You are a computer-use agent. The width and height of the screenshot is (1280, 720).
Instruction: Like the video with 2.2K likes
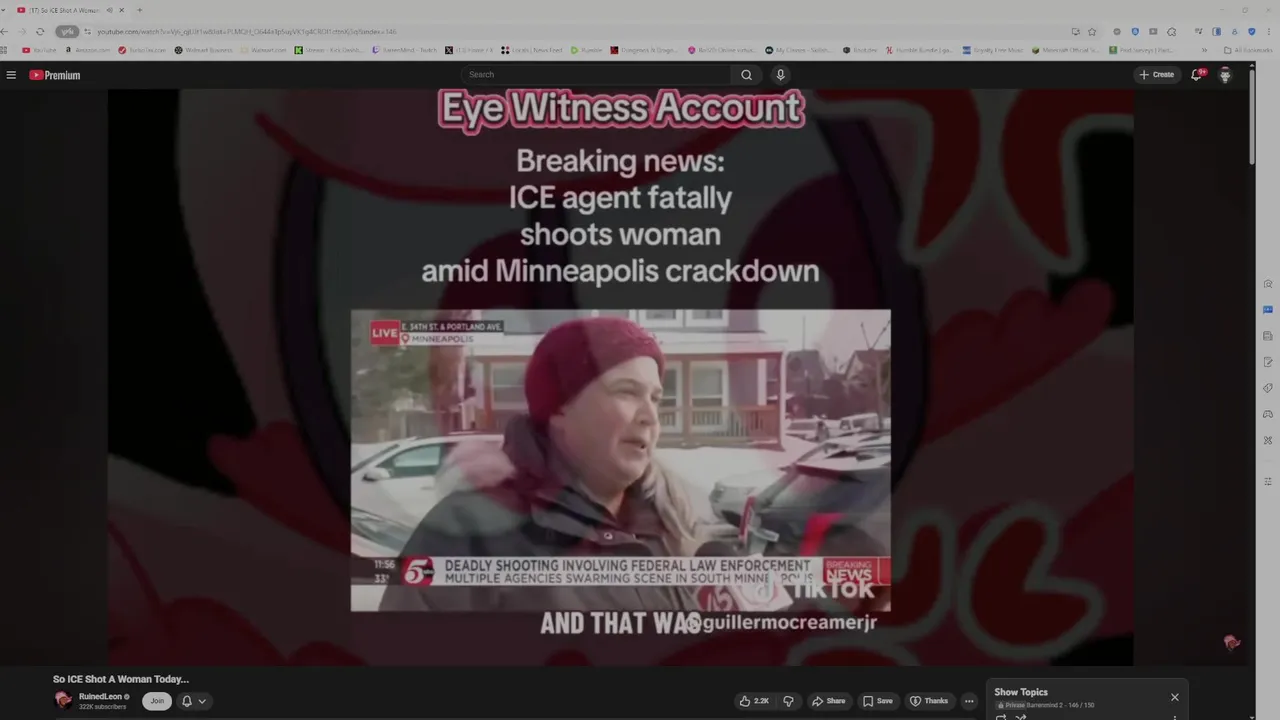[755, 701]
